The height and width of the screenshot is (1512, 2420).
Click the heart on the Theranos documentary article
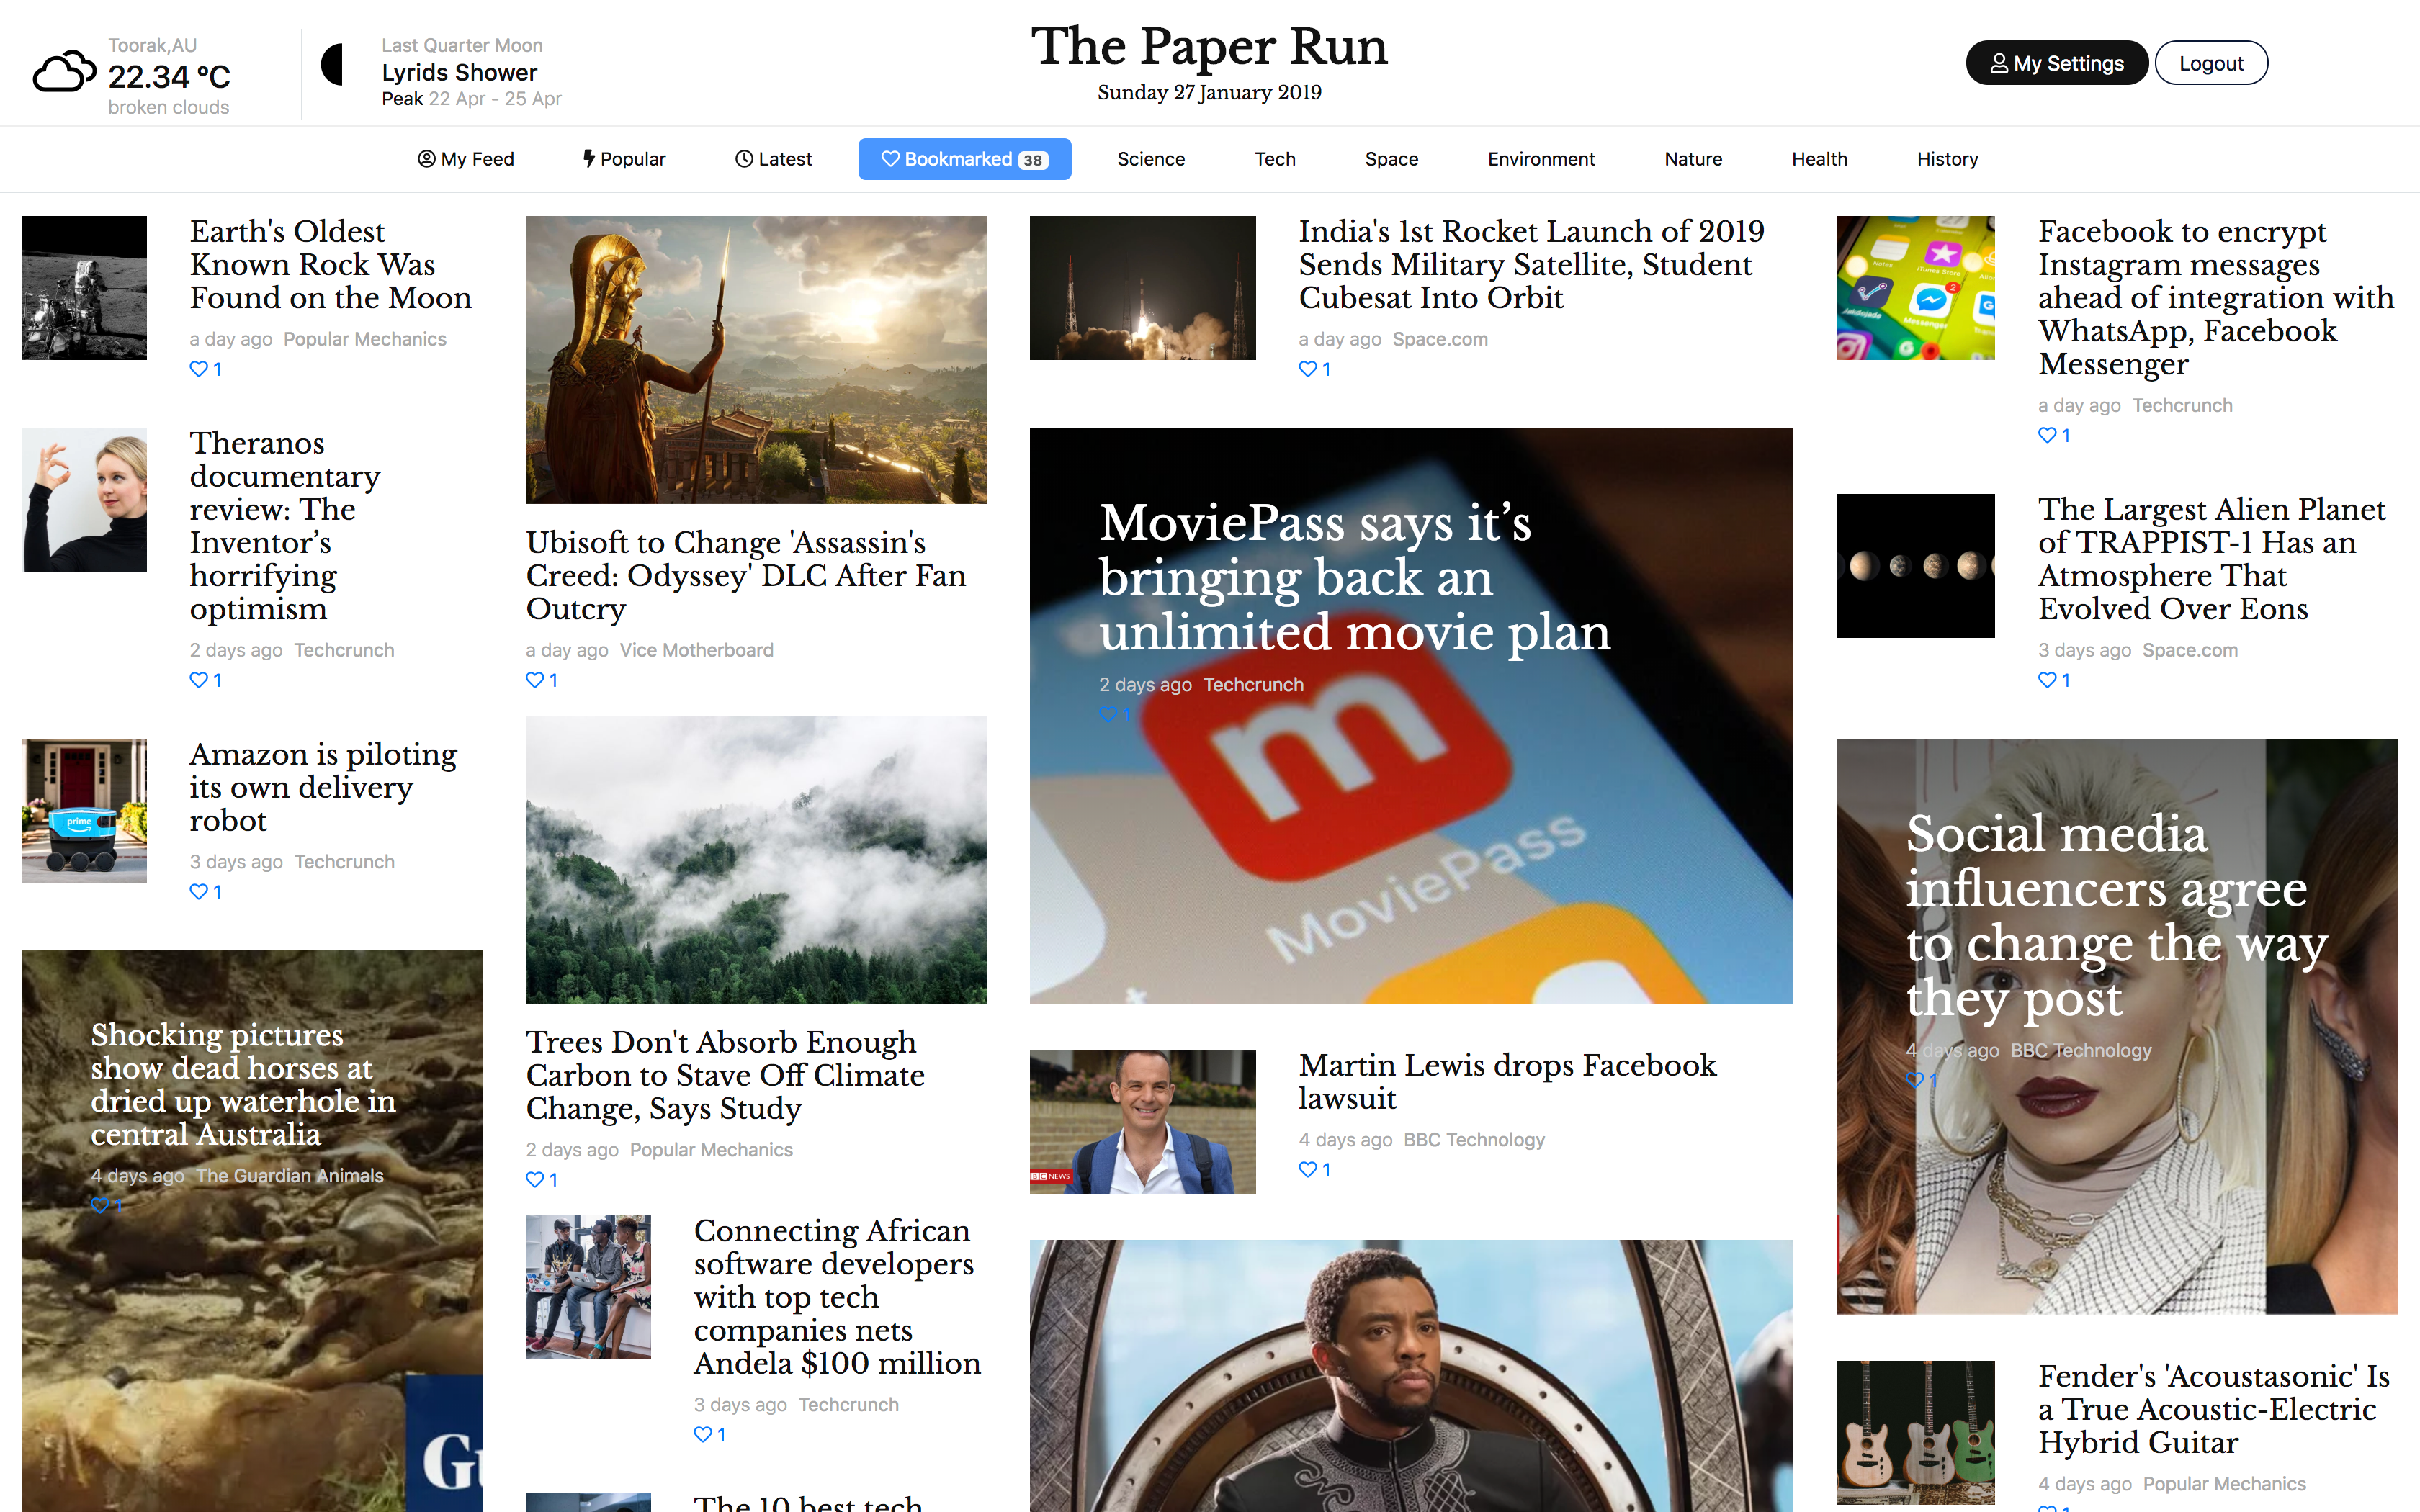[x=197, y=680]
